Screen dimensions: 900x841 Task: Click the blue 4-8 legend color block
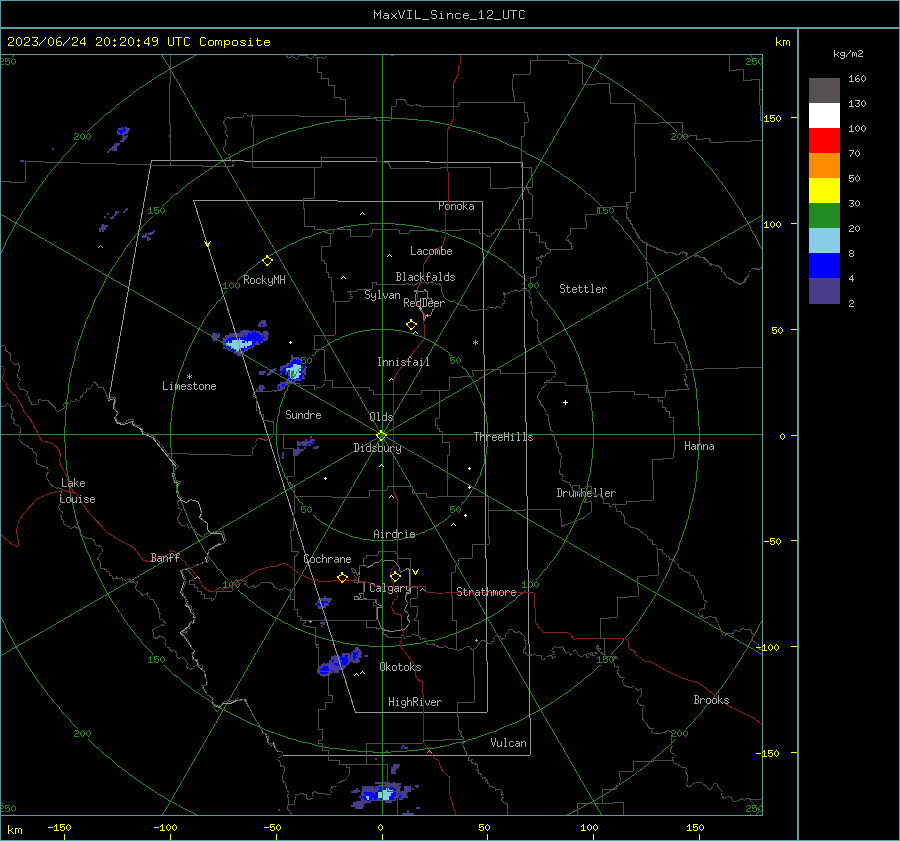824,266
